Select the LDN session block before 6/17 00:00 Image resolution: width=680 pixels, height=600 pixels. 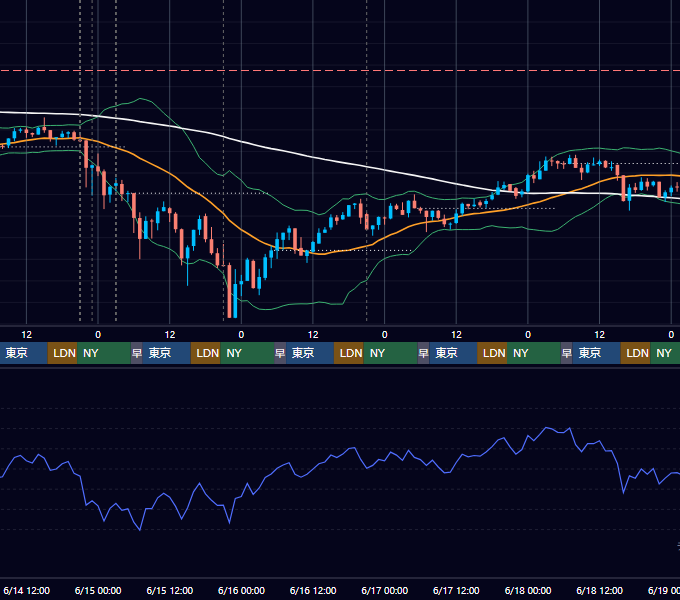(x=349, y=353)
